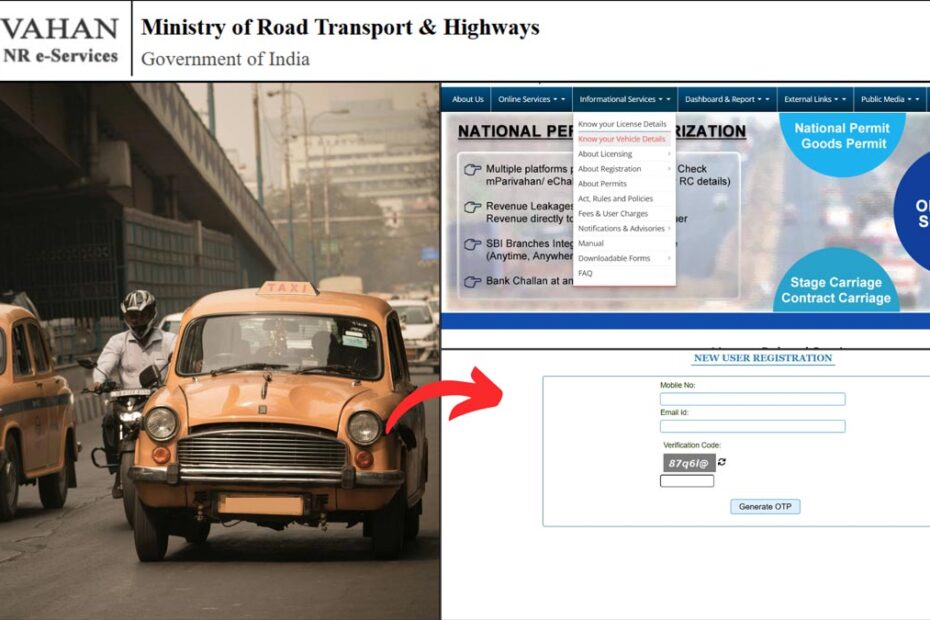Choose Know your Vehicle Details

pos(622,139)
